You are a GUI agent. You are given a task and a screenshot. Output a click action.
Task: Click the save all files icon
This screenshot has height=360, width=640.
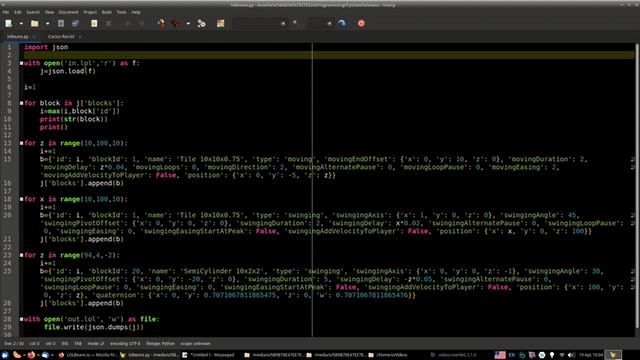[75, 24]
